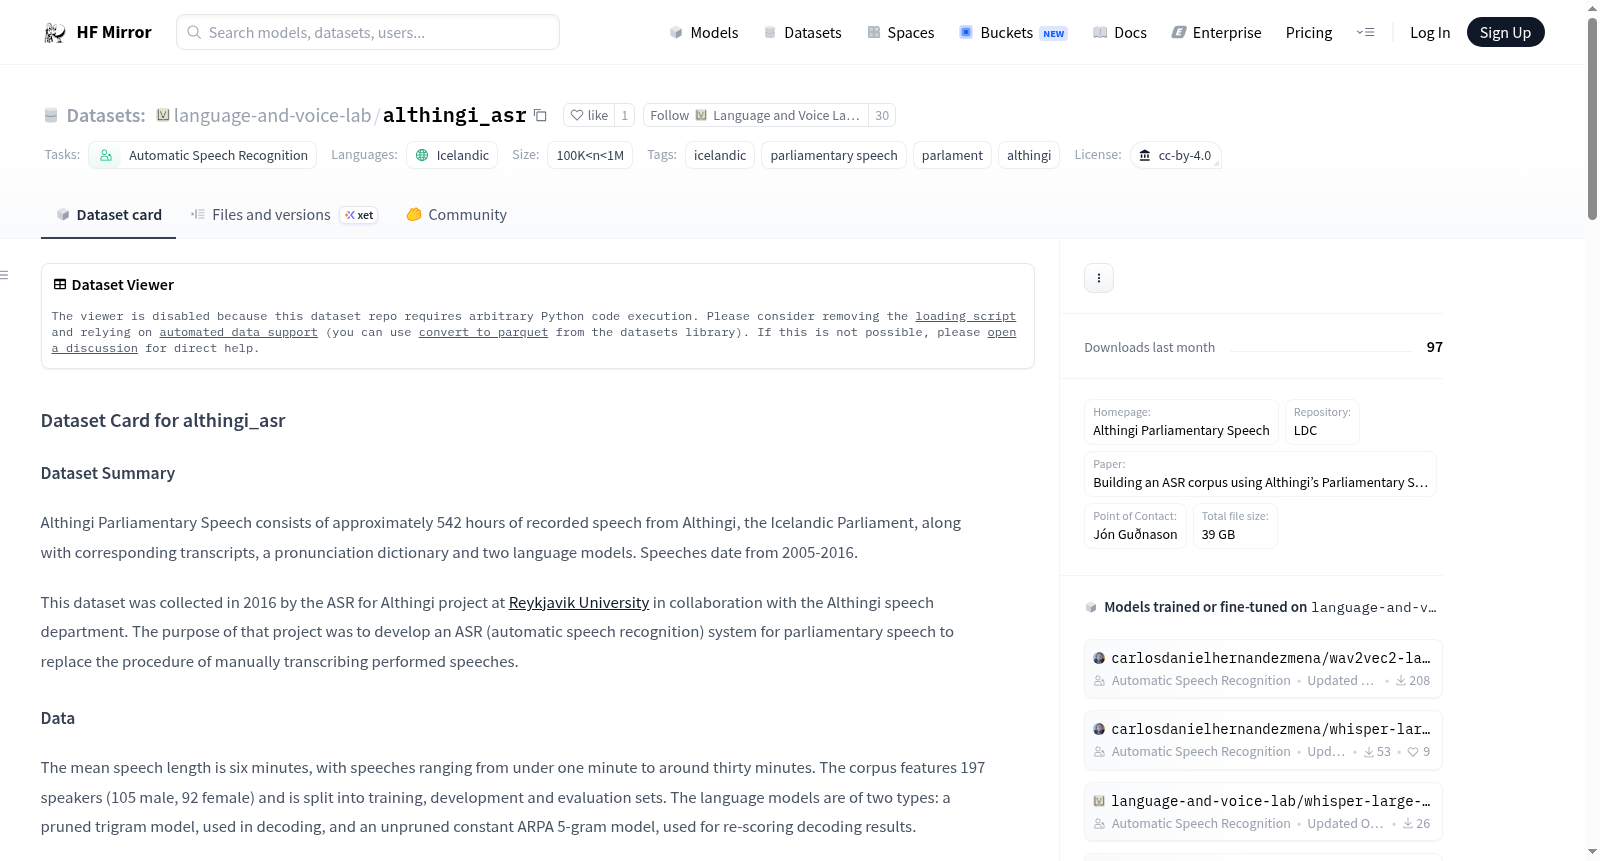Go to Spaces in top navigation
Screen dimensions: 1600x861
pyautogui.click(x=901, y=33)
